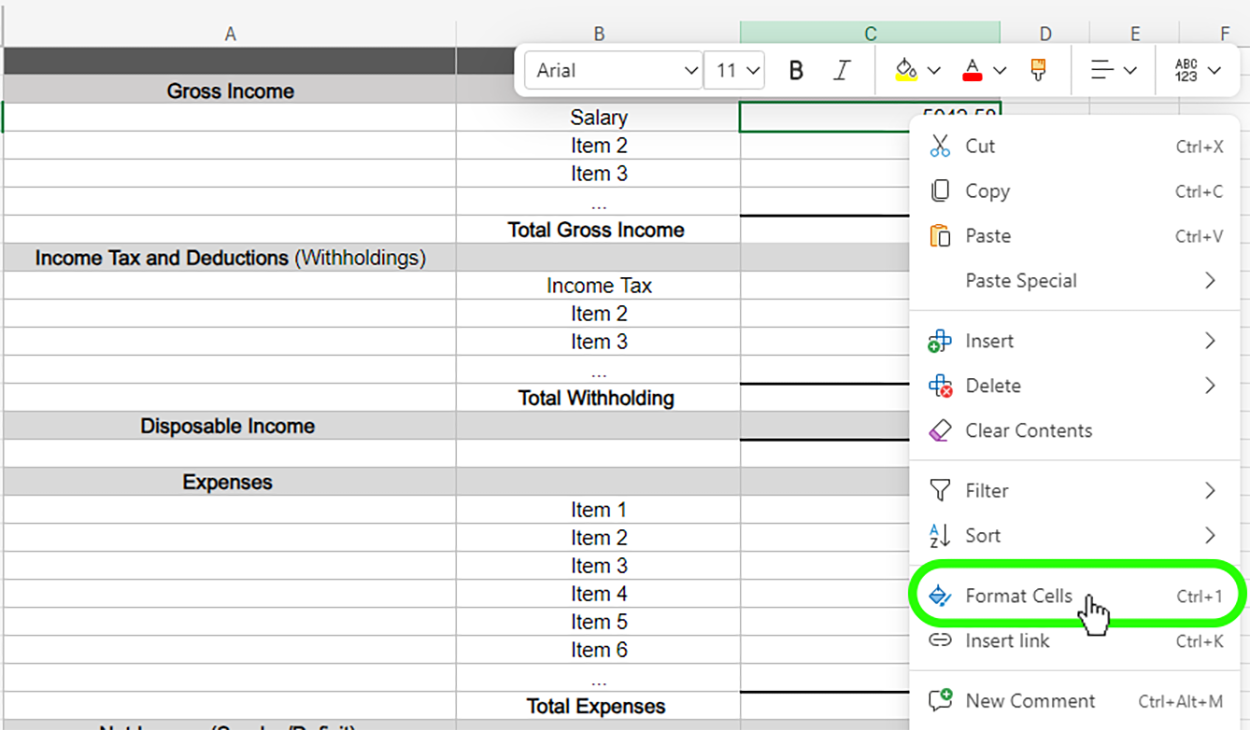Click the Delete icon in context menu
The height and width of the screenshot is (730, 1250).
coord(940,386)
